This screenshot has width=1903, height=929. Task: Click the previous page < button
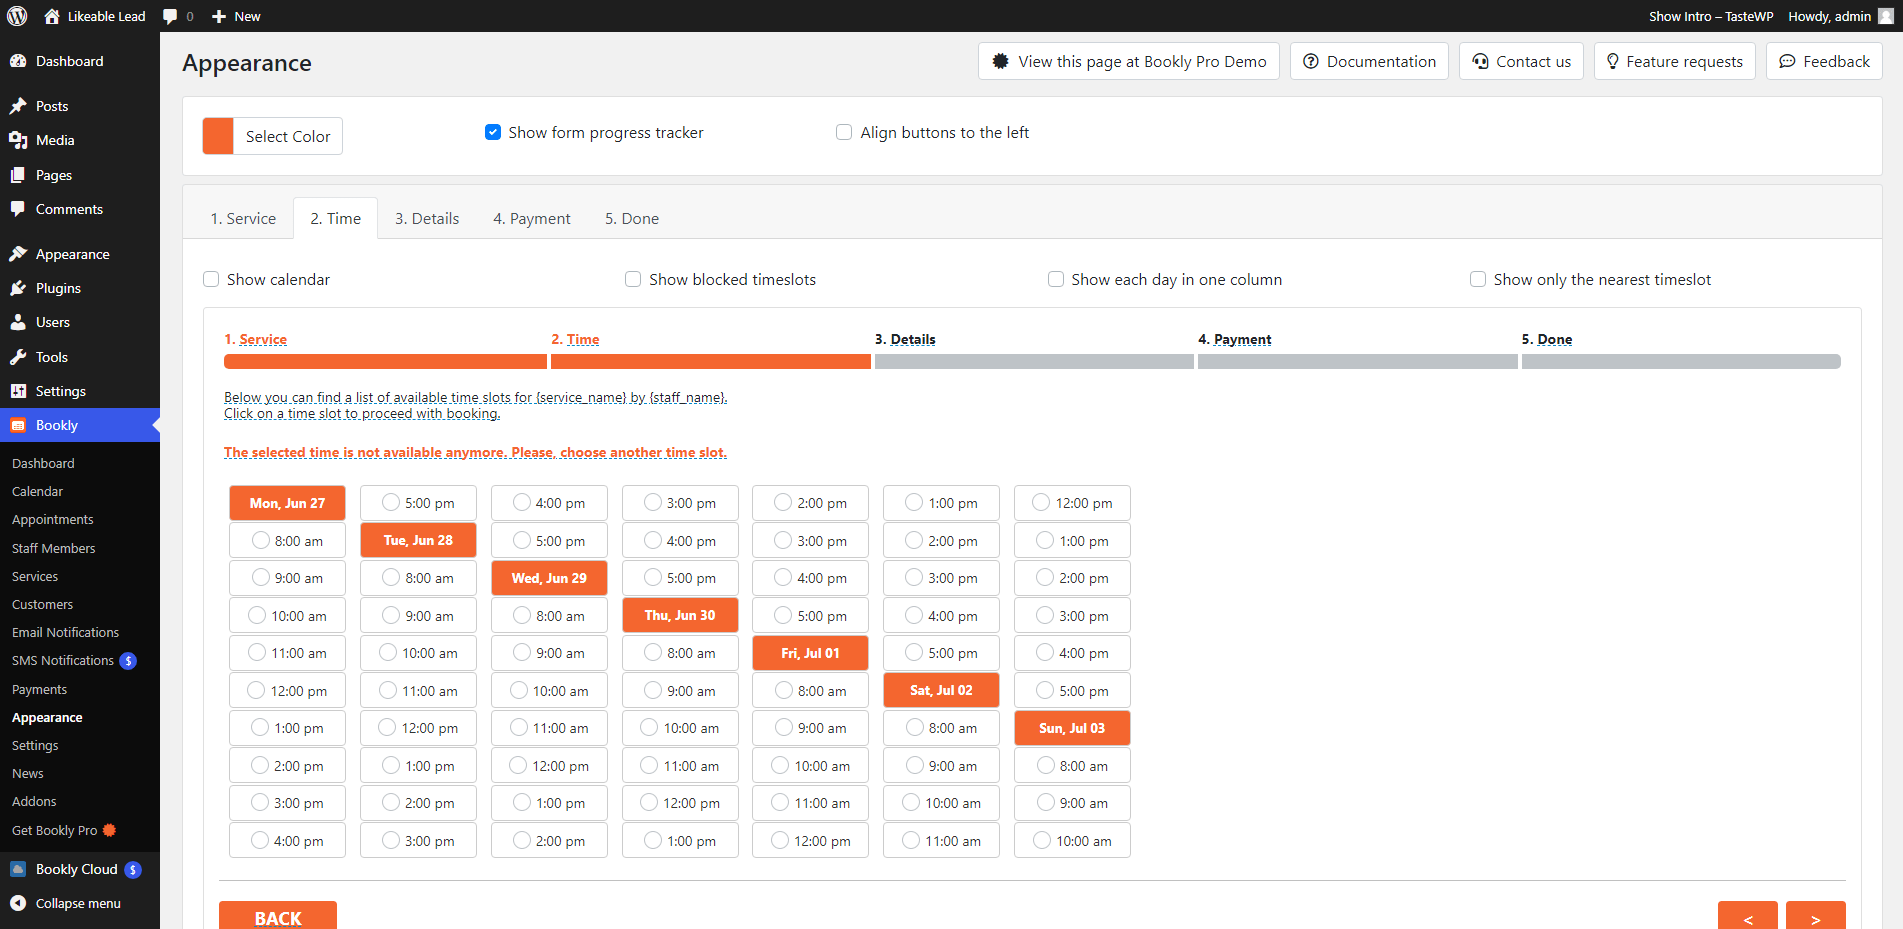(x=1748, y=917)
